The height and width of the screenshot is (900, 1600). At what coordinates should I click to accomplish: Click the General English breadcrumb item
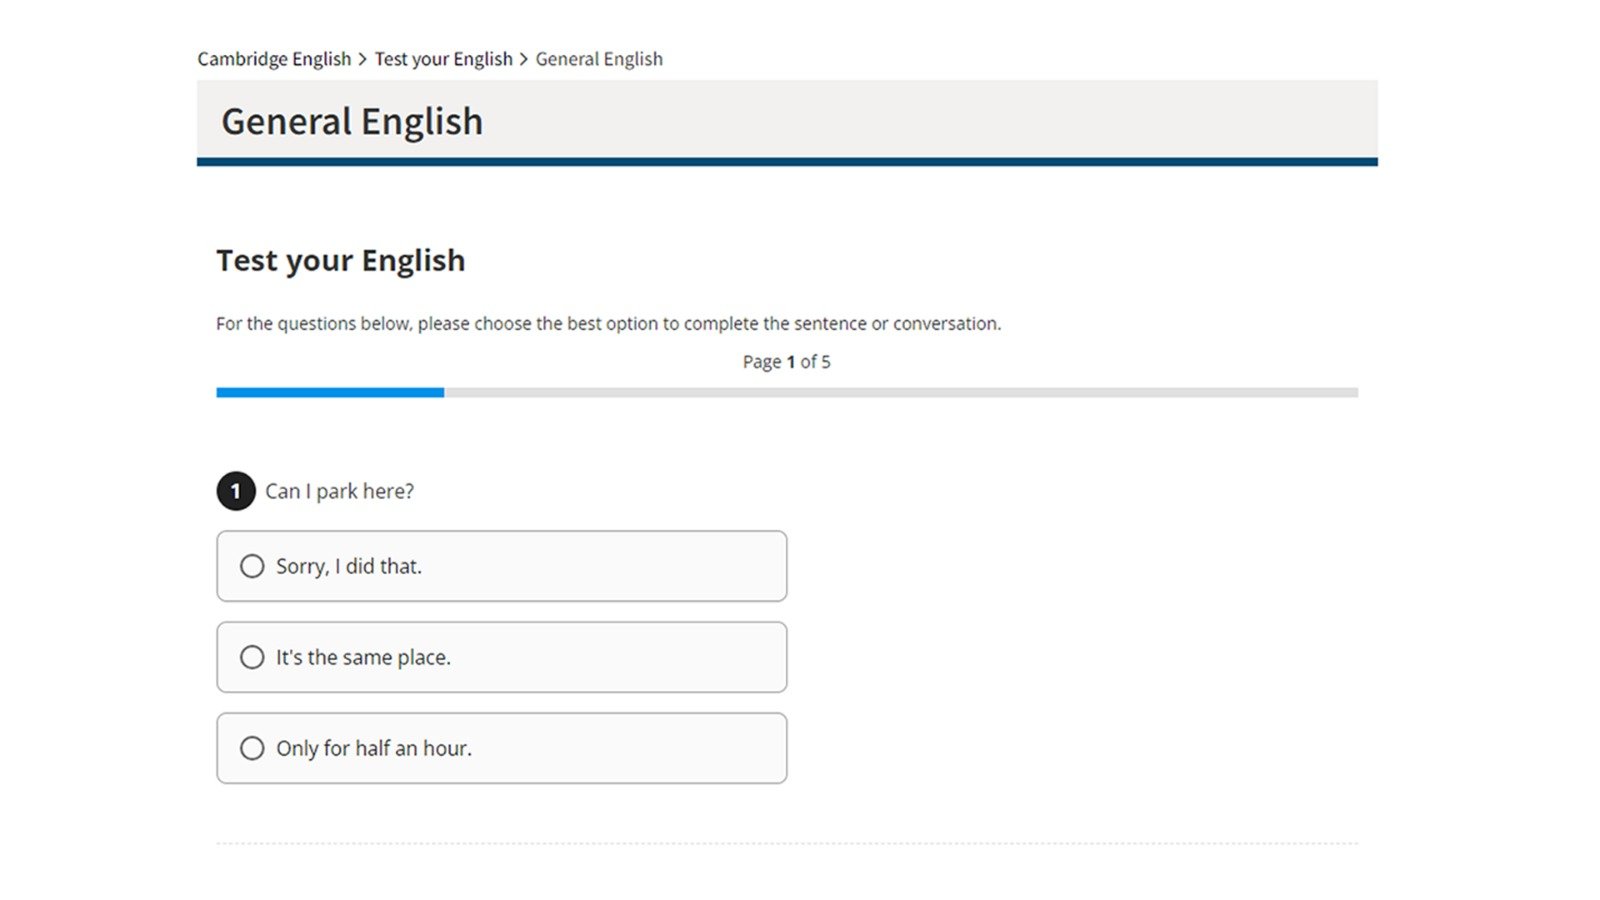(599, 59)
